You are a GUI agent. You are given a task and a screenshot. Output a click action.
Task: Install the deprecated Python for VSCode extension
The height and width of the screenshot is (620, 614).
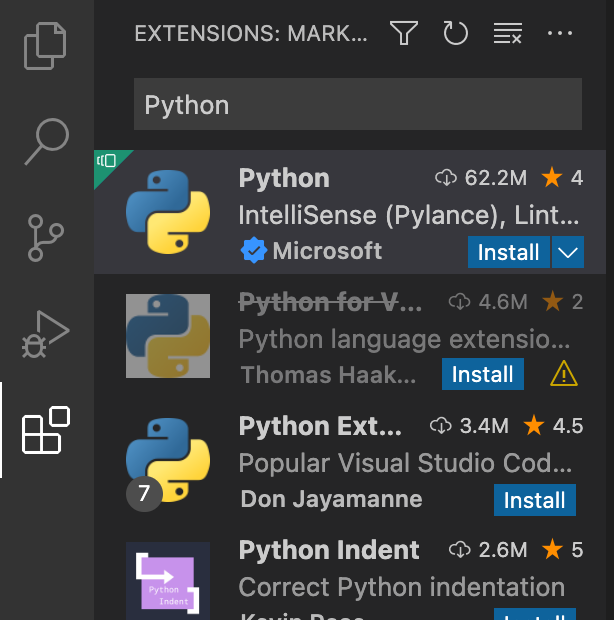483,375
